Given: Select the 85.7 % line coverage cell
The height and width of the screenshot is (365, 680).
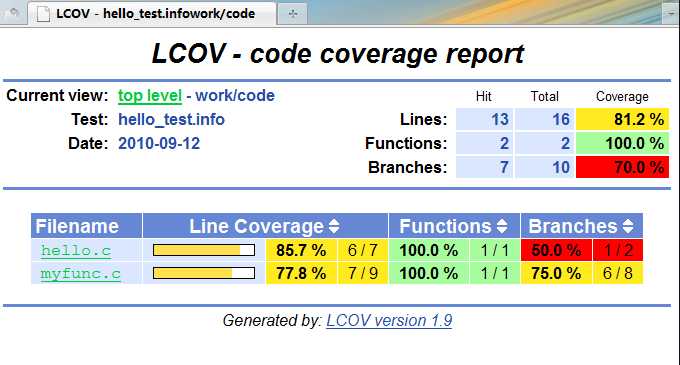Looking at the screenshot, I should (x=301, y=250).
